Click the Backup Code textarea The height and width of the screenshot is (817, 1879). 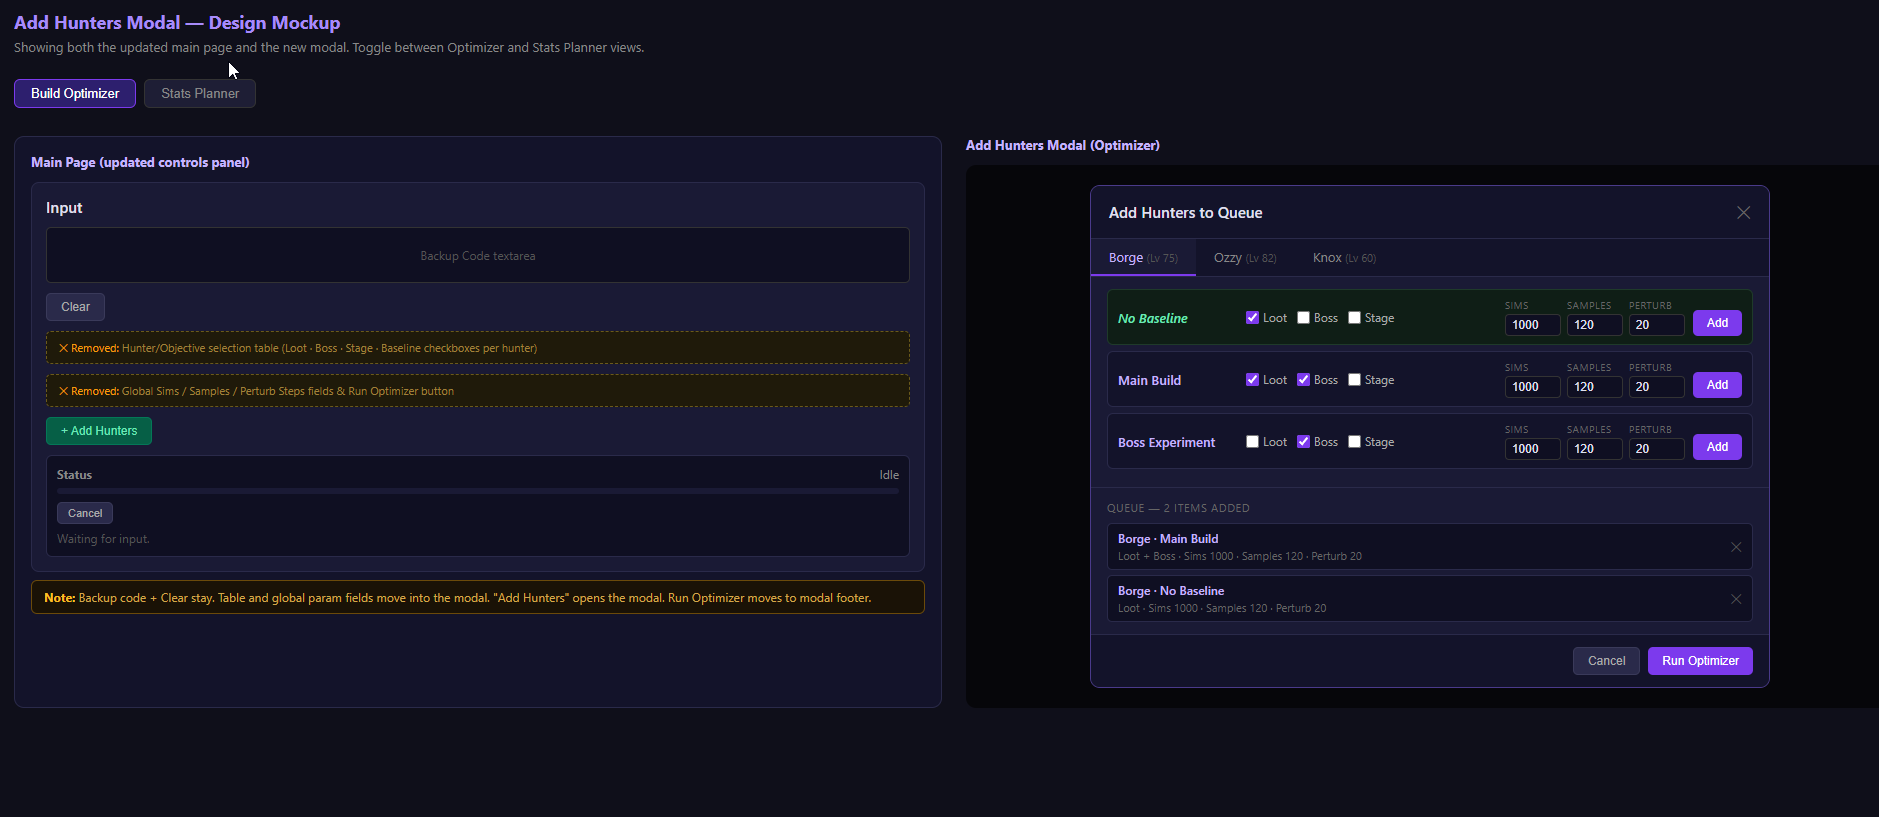(x=477, y=256)
